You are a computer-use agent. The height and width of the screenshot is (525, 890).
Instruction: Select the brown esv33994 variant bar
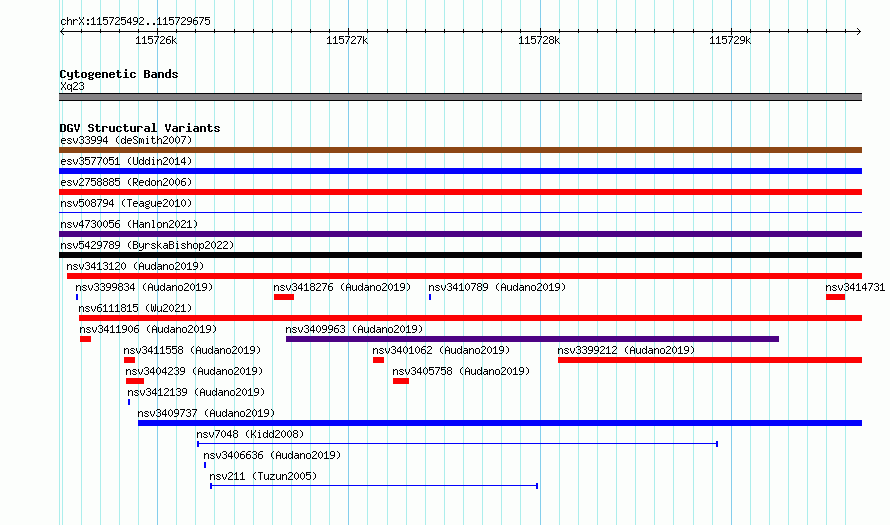[460, 150]
